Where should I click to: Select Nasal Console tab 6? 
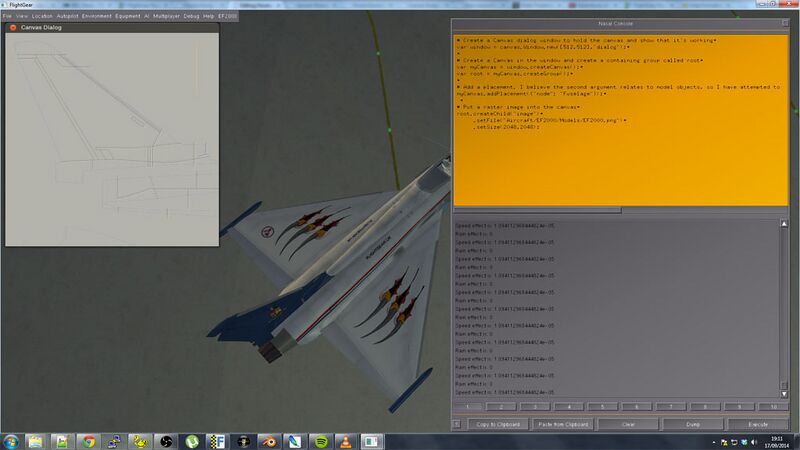637,407
